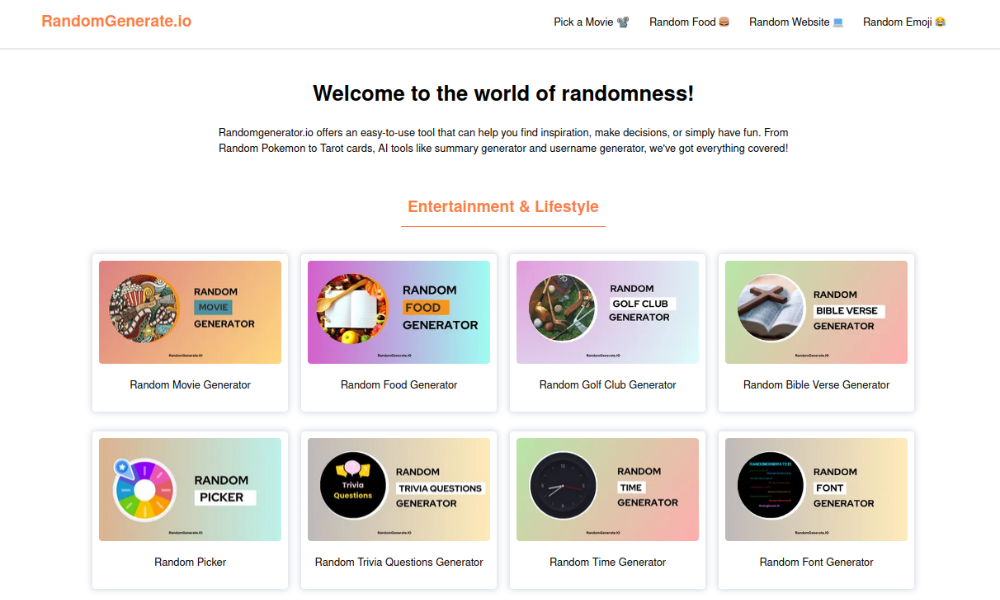Open the Random Food Generator text link
The height and width of the screenshot is (600, 1000).
(x=399, y=385)
